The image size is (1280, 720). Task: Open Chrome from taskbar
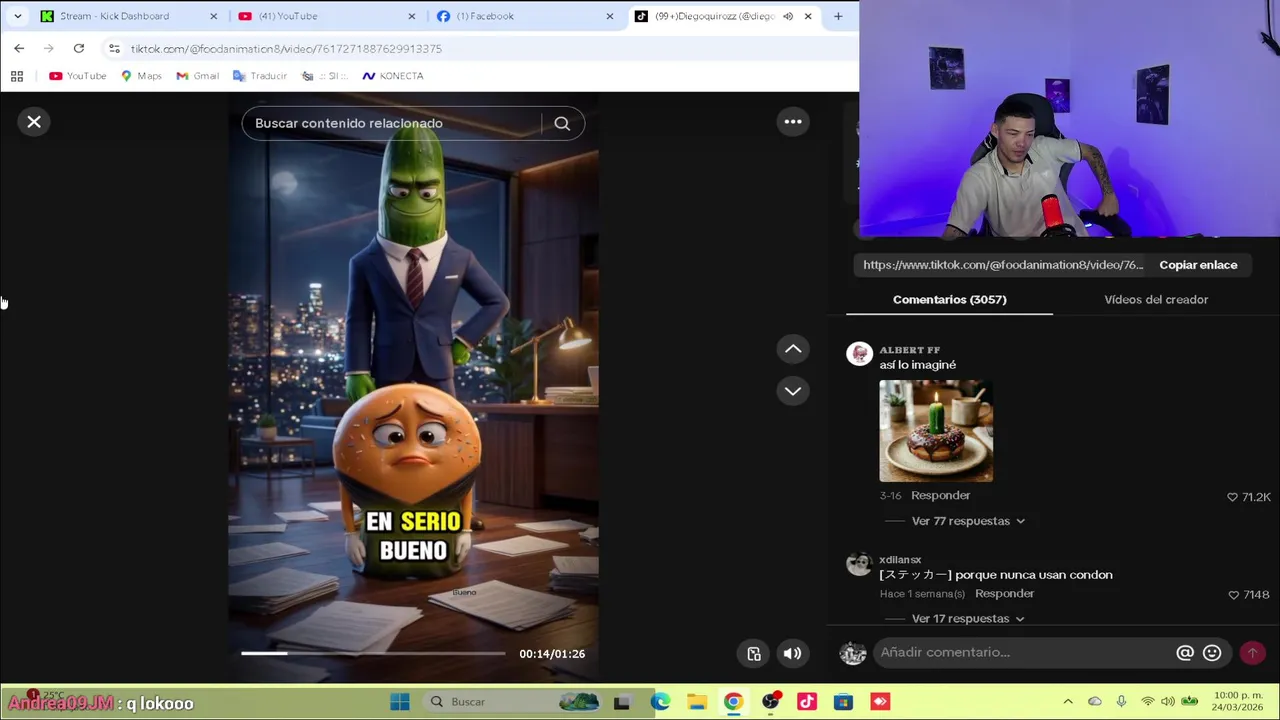tap(733, 702)
